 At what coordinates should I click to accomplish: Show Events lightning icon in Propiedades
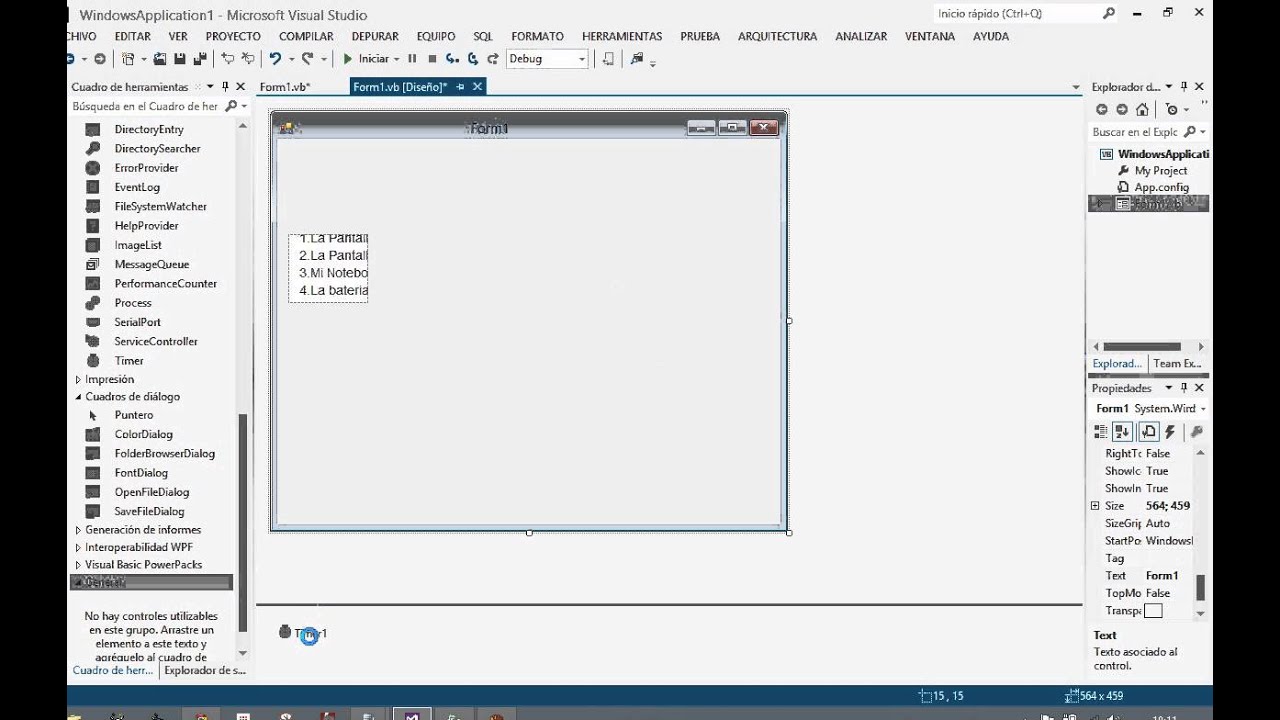[1170, 432]
